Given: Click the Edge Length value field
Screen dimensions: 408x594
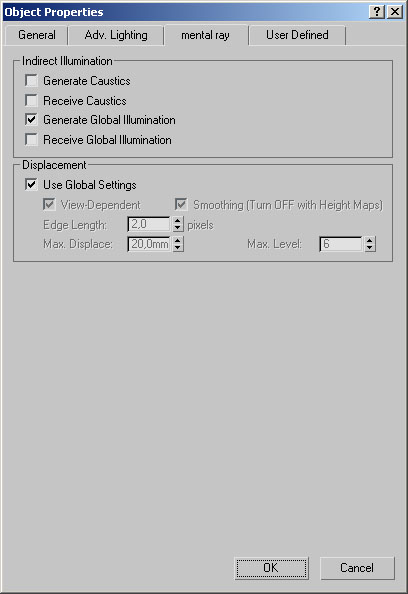Looking at the screenshot, I should point(149,224).
